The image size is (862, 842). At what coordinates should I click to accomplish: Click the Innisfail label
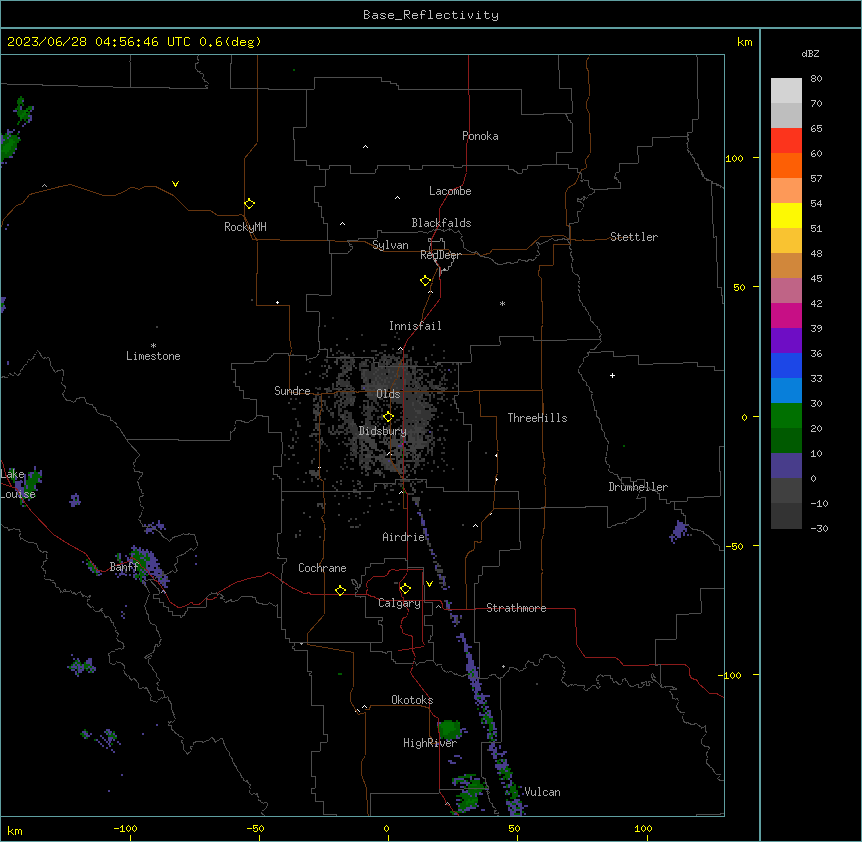[x=415, y=326]
